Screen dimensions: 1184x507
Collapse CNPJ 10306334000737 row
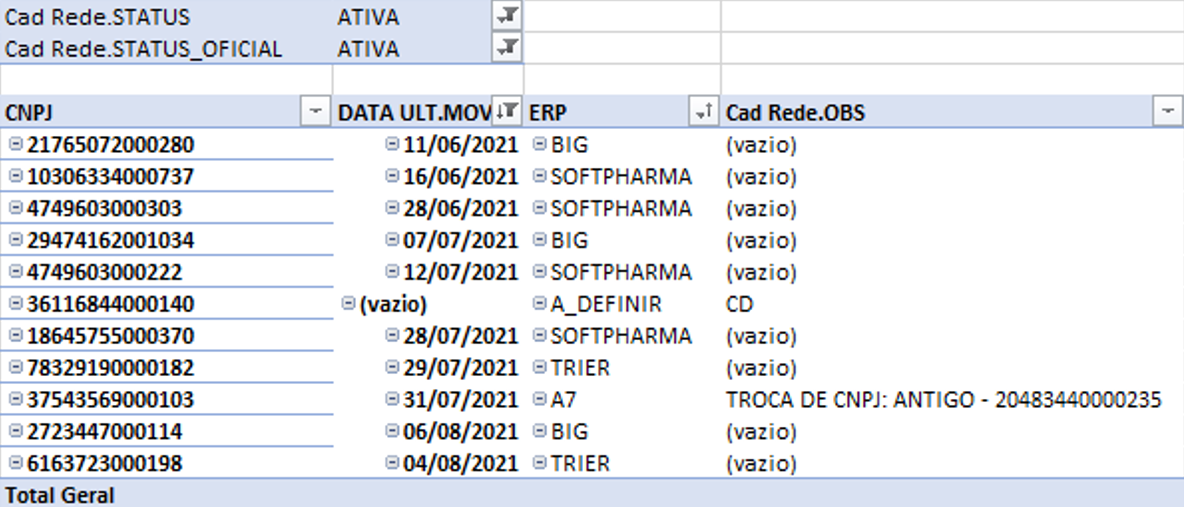tap(15, 177)
